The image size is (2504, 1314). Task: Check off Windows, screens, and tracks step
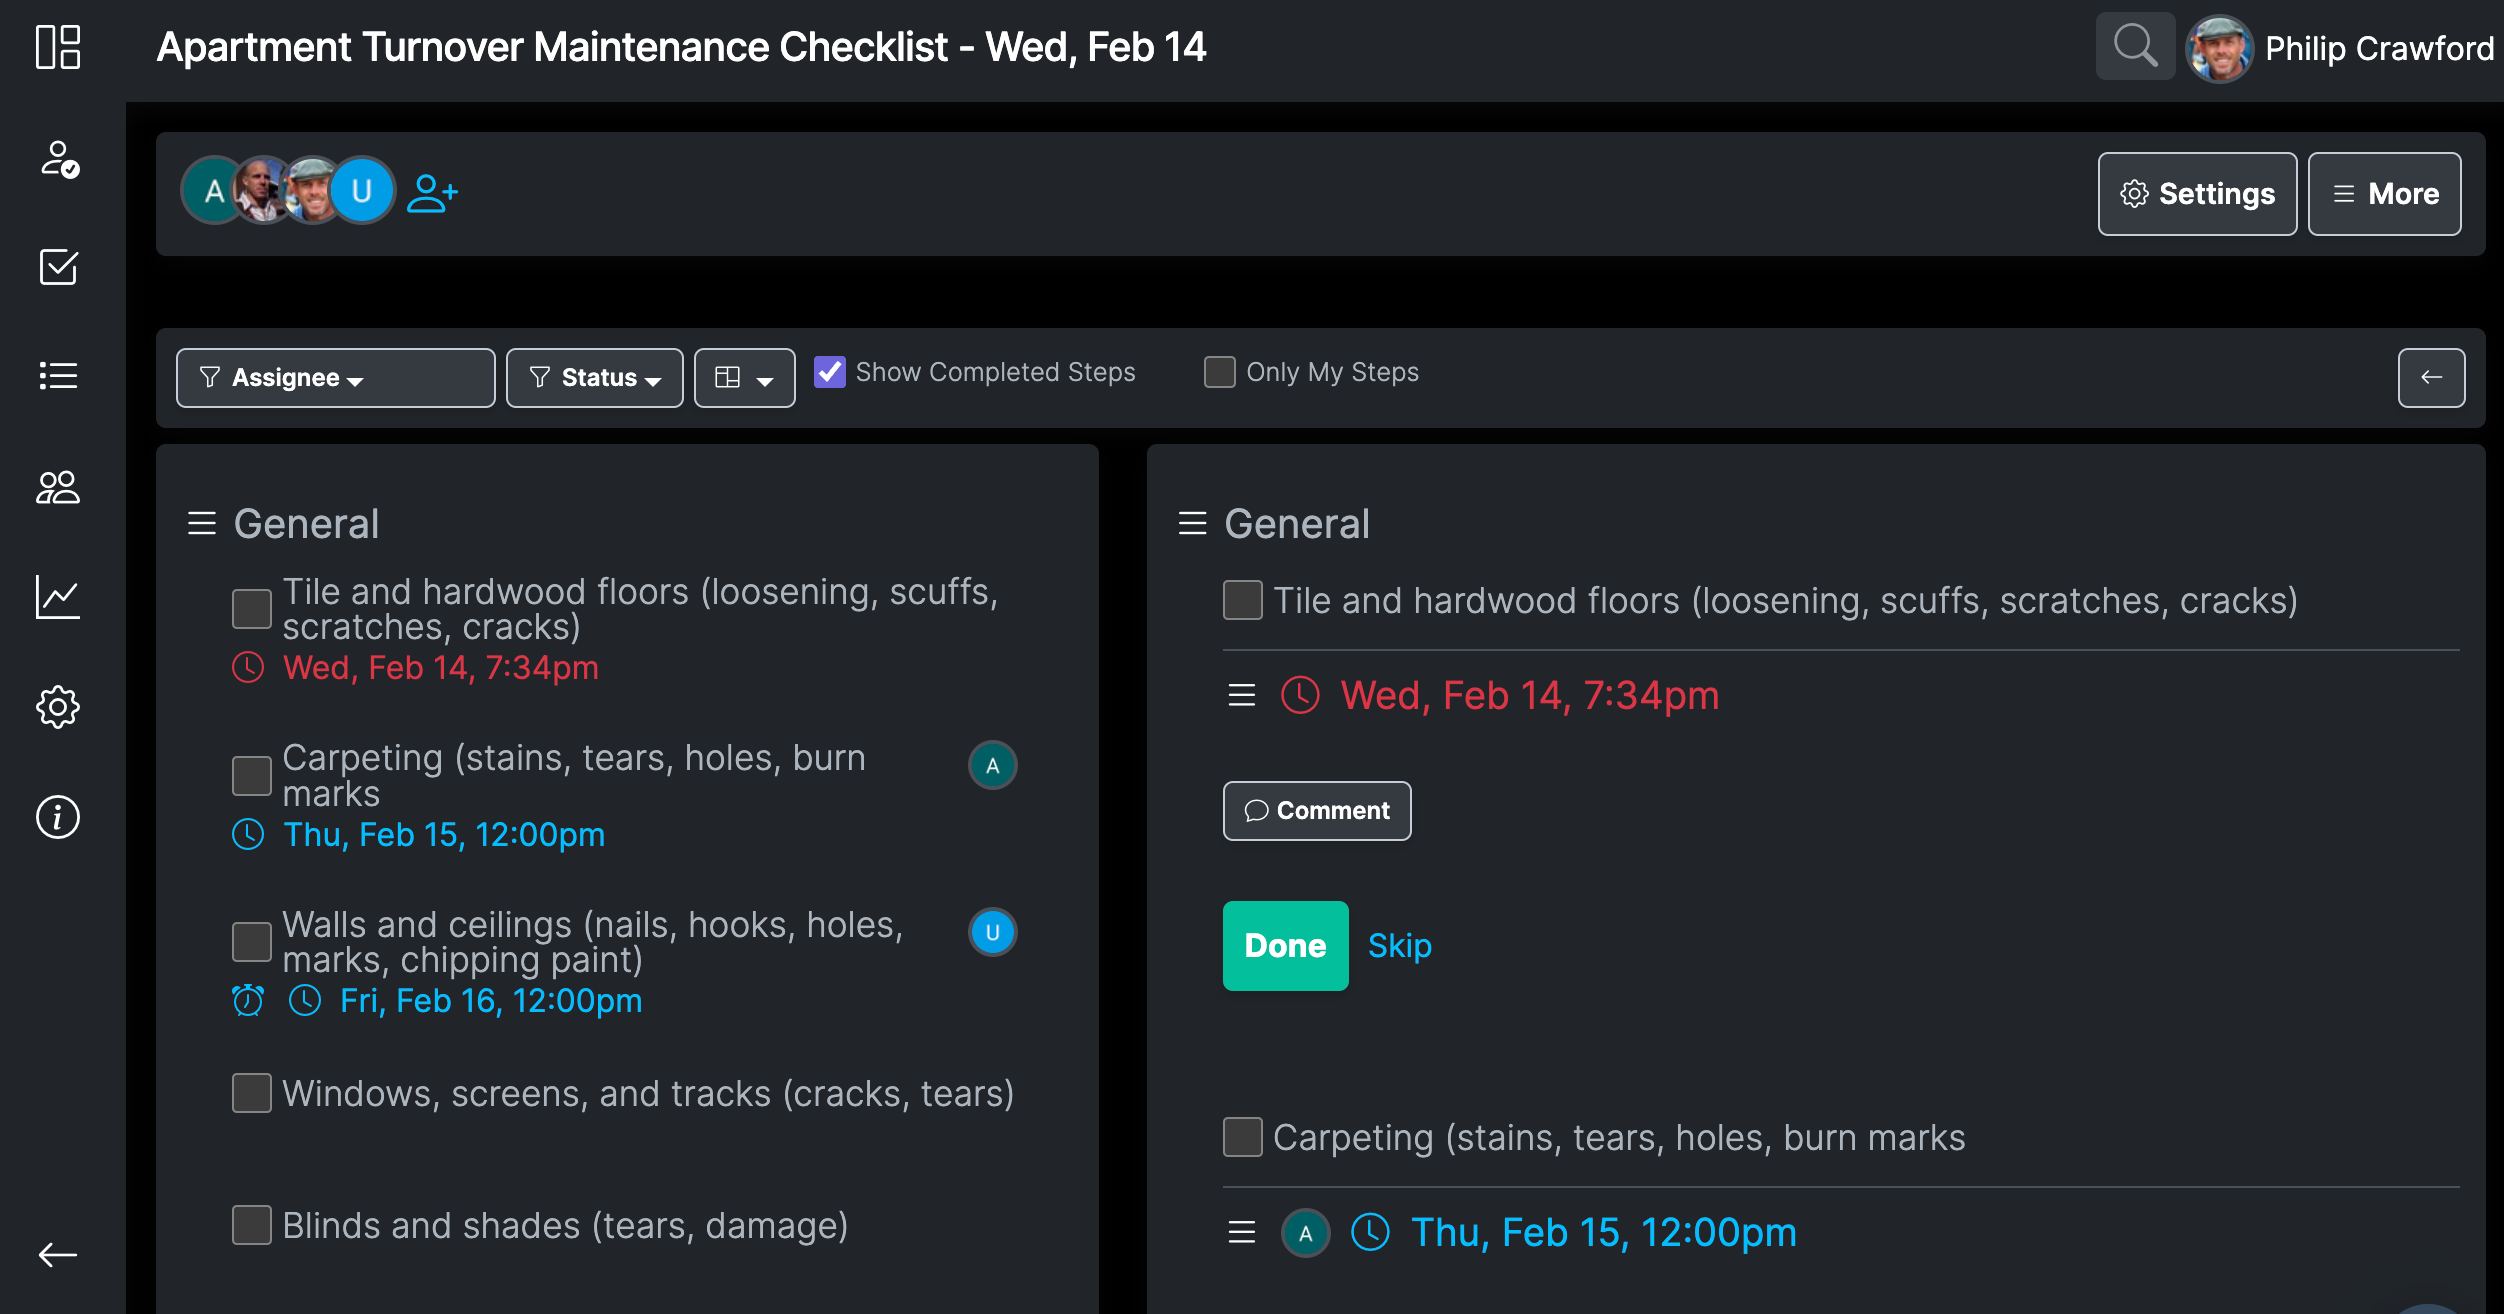pyautogui.click(x=252, y=1093)
